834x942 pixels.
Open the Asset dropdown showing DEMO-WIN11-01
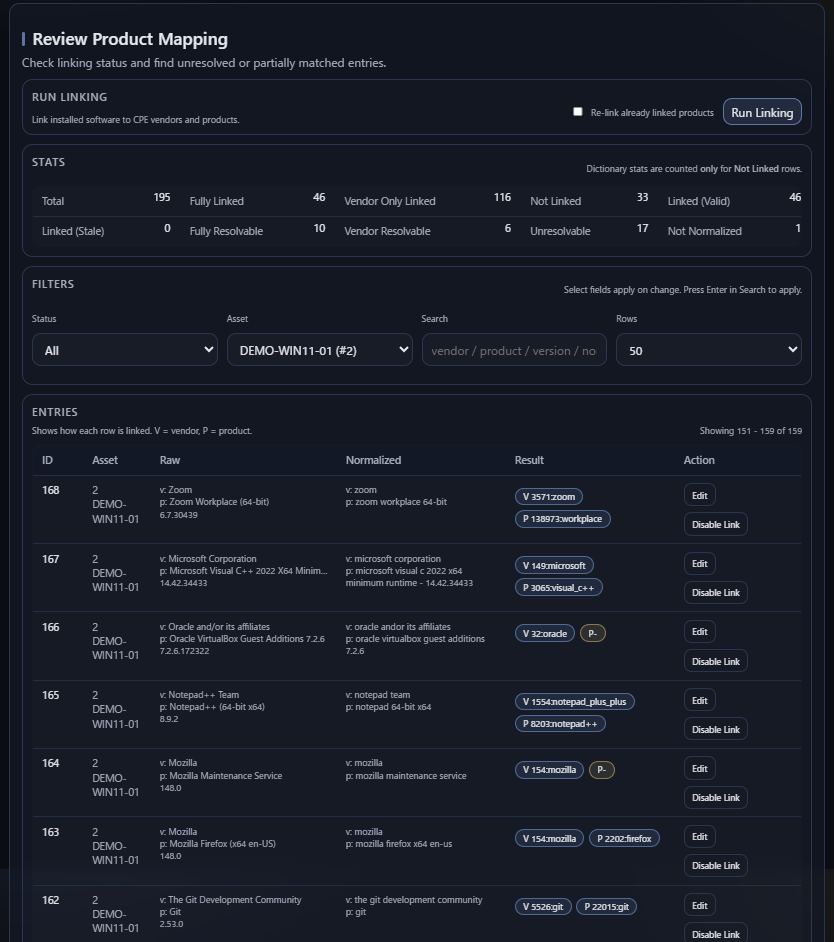(x=319, y=350)
